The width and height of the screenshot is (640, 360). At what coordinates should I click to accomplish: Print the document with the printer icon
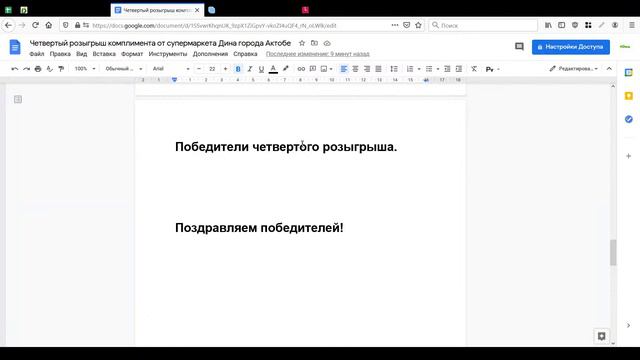coord(38,69)
